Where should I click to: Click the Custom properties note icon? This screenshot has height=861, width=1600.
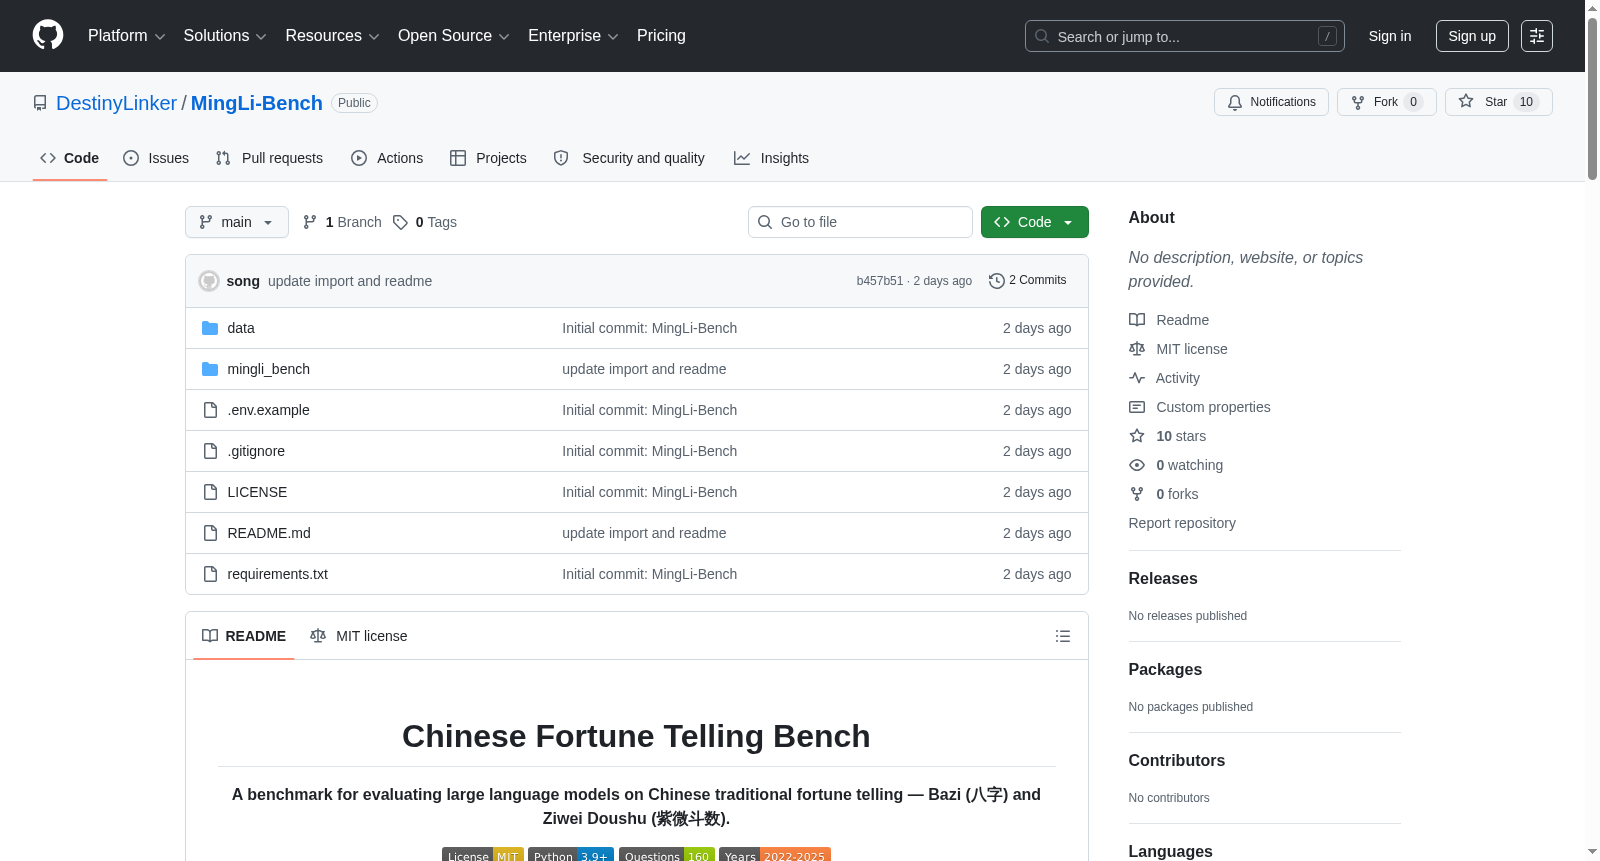pyautogui.click(x=1137, y=407)
